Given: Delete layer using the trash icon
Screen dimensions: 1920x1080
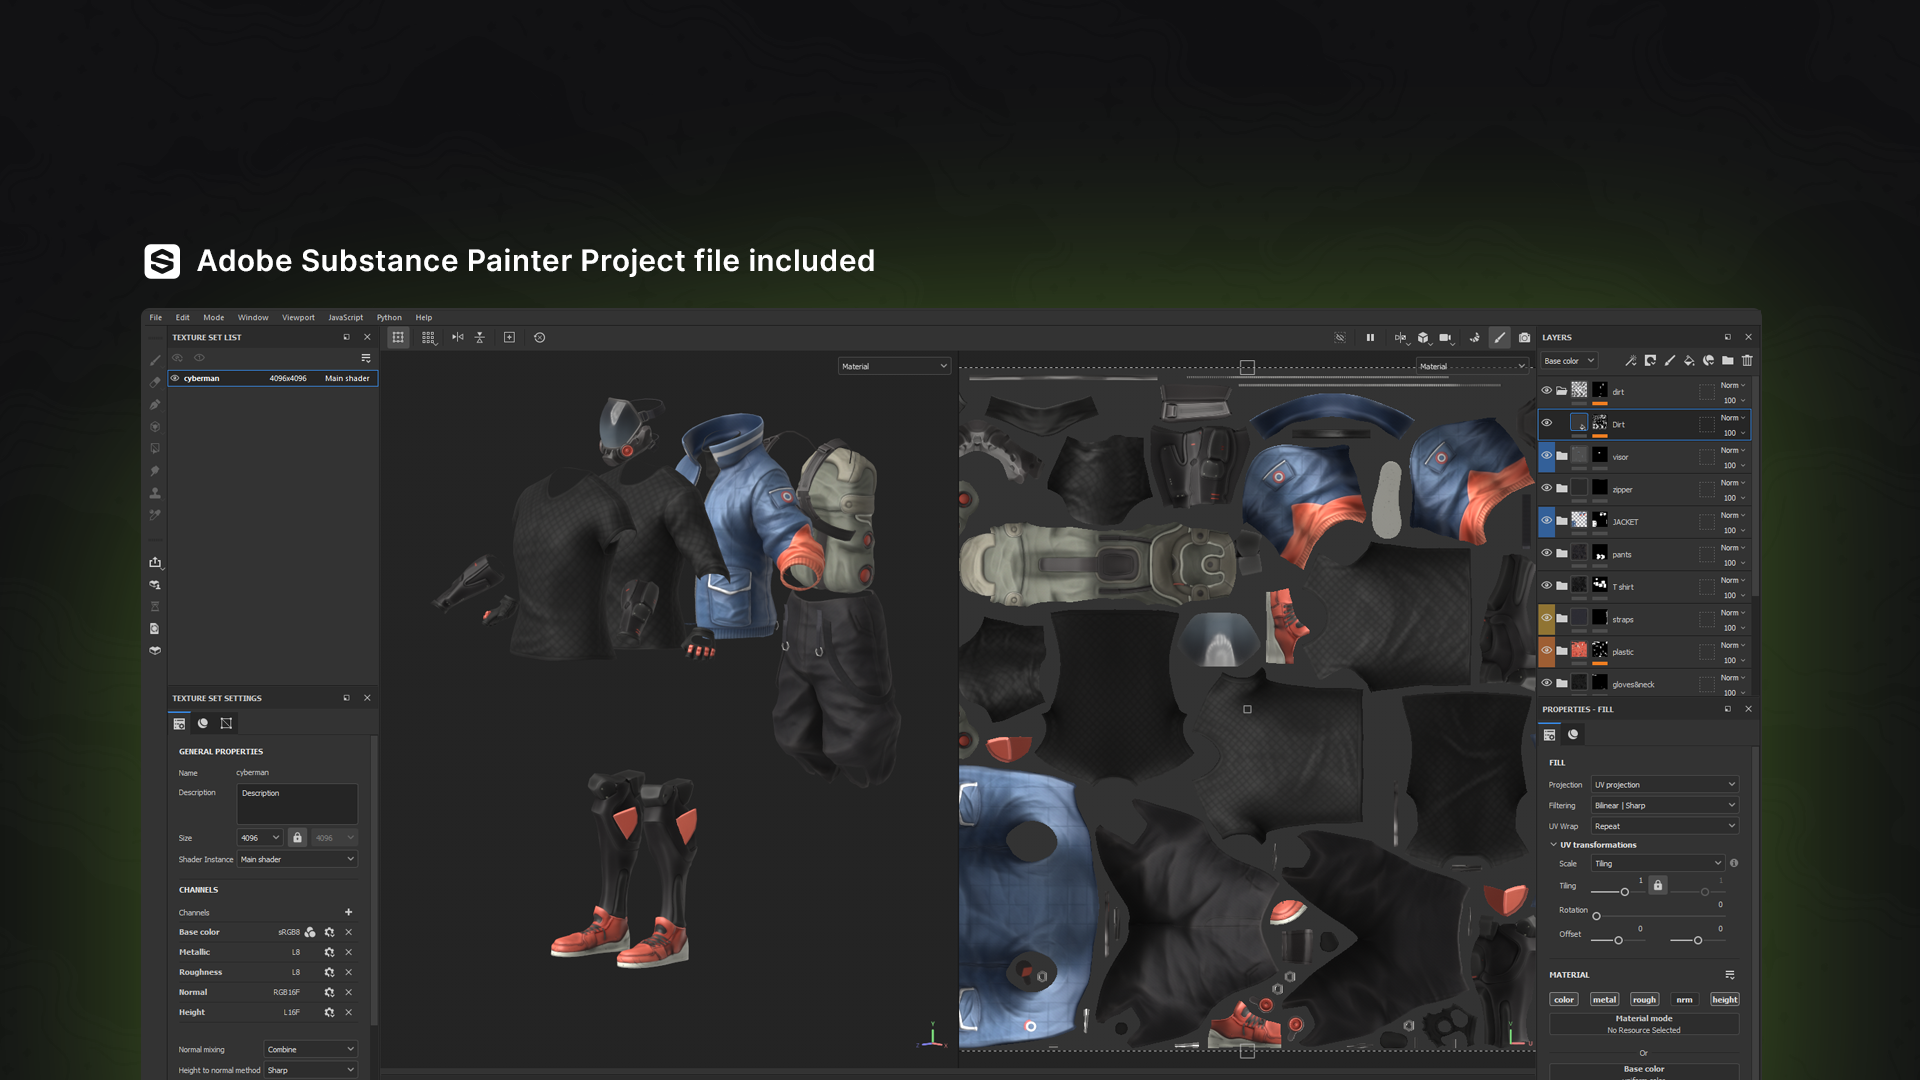Looking at the screenshot, I should pyautogui.click(x=1747, y=361).
